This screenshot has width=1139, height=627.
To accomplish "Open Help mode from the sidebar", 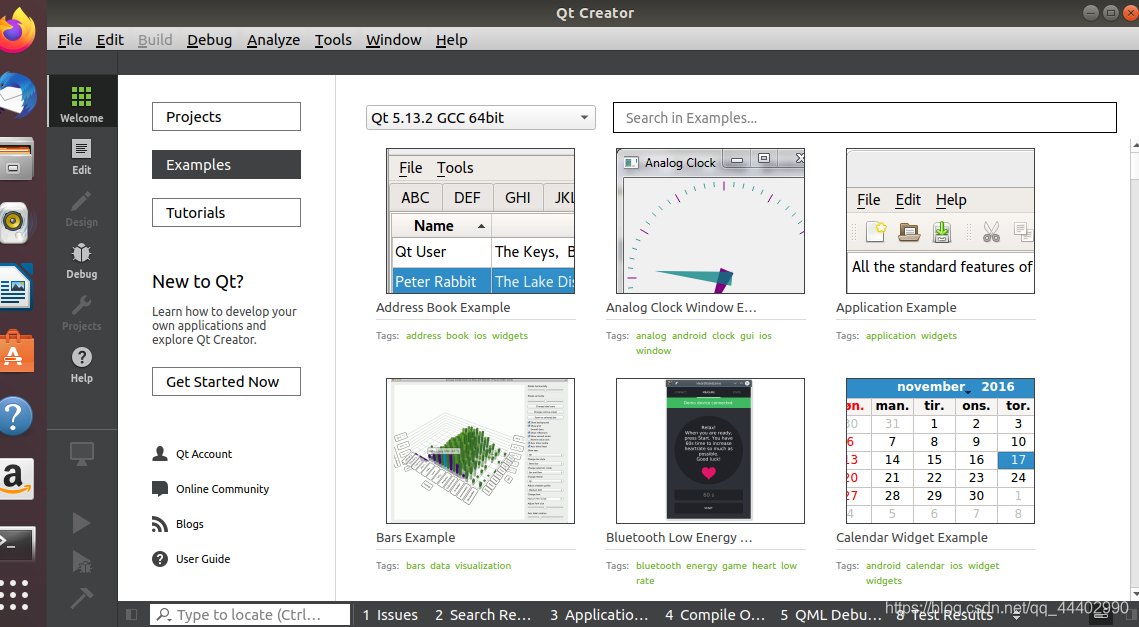I will [x=82, y=364].
